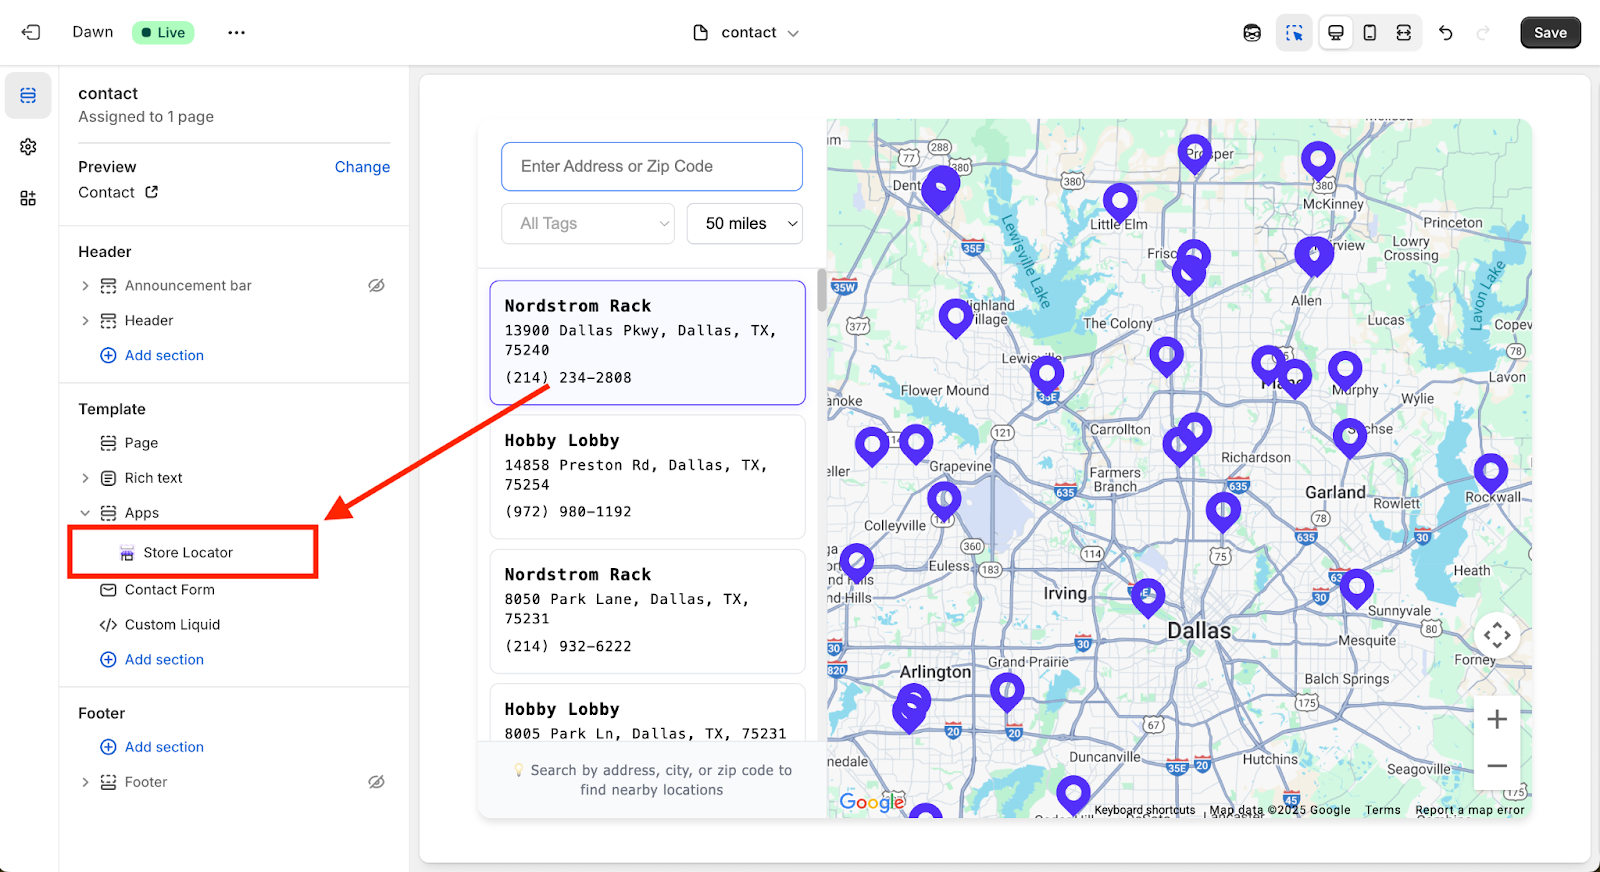This screenshot has width=1600, height=872.
Task: Select the Nordstrom Rack Dallas Pkwy card
Action: [x=648, y=342]
